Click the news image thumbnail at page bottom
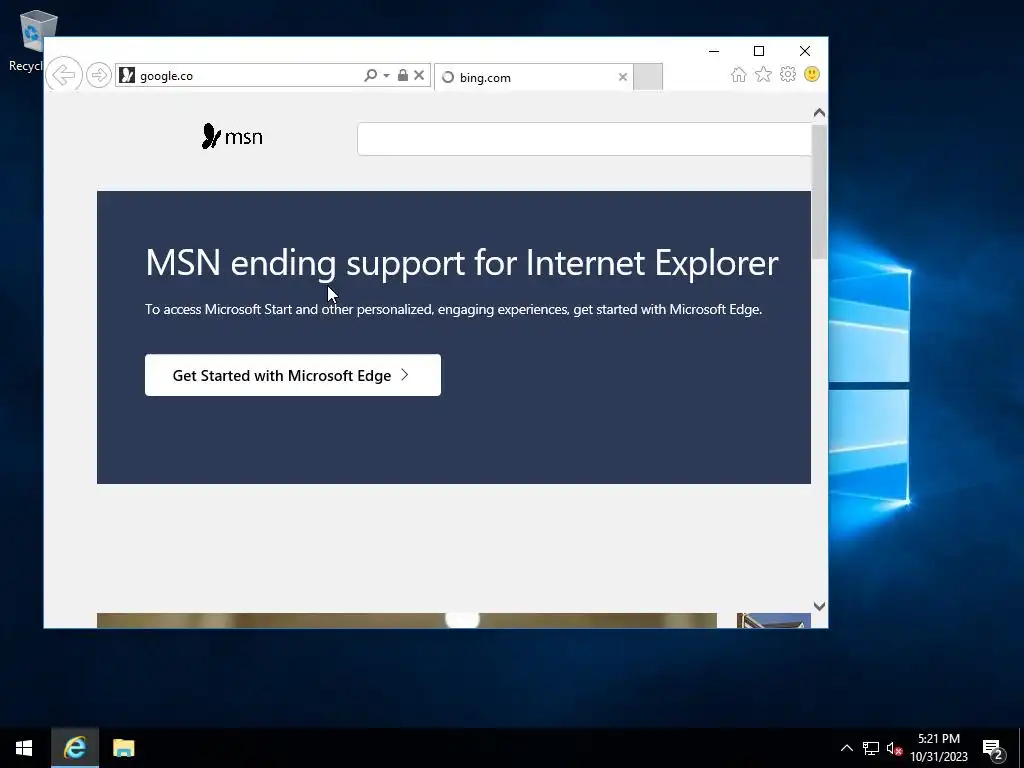The height and width of the screenshot is (768, 1024). click(407, 620)
